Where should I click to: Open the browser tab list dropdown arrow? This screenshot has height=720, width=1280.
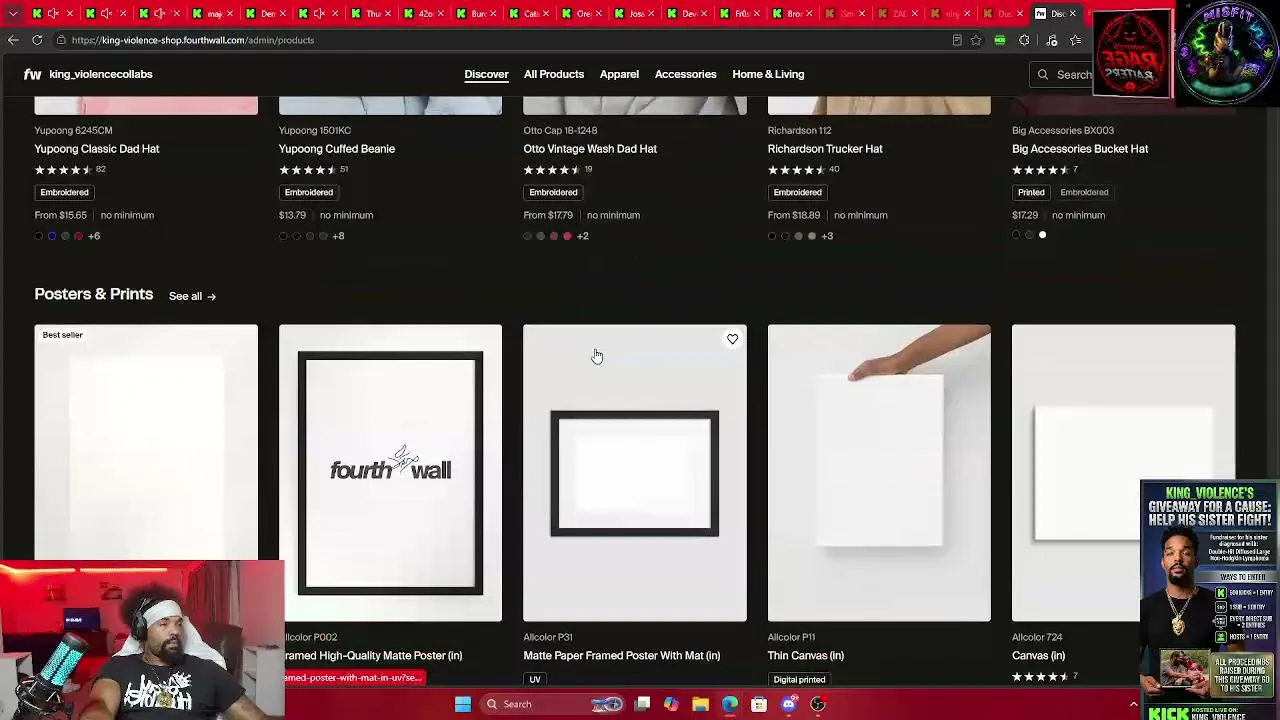click(x=13, y=13)
